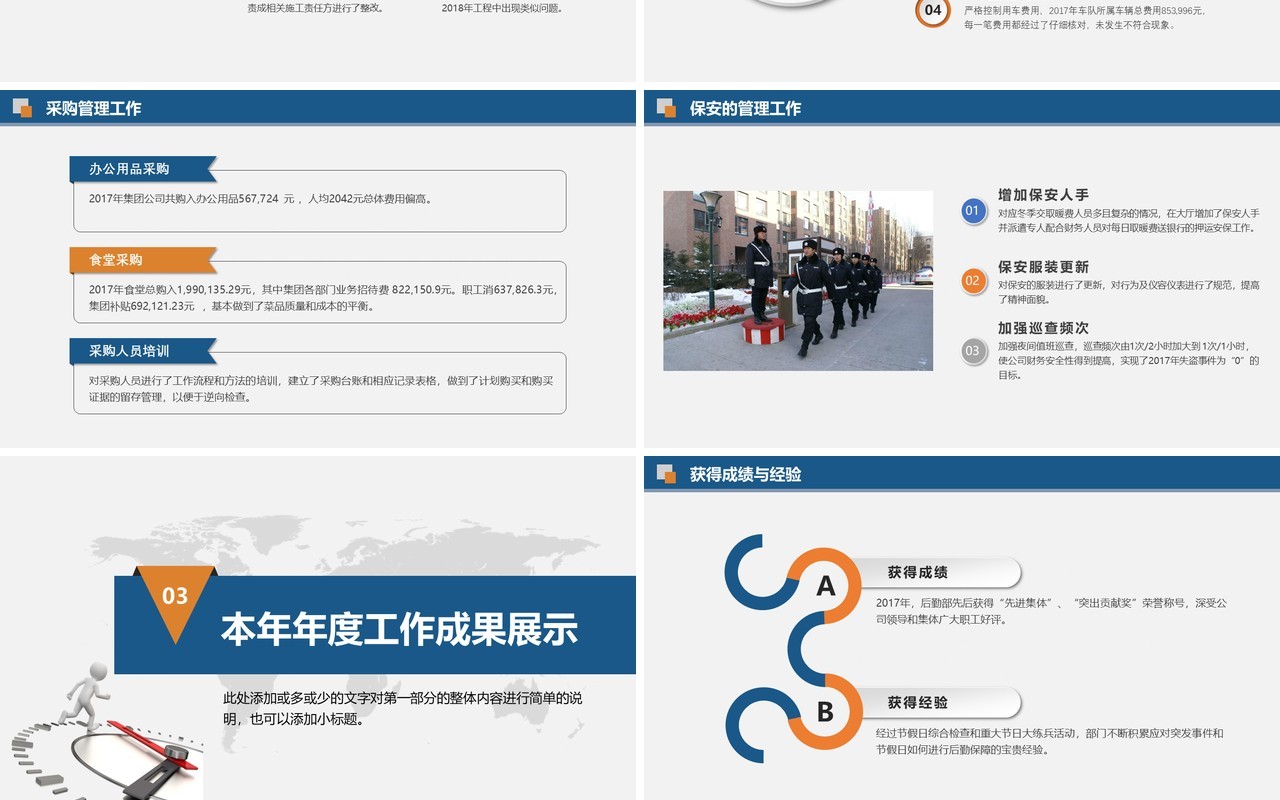1280x800 pixels.
Task: Click the 保安服装更新 heading
Action: [x=1043, y=267]
